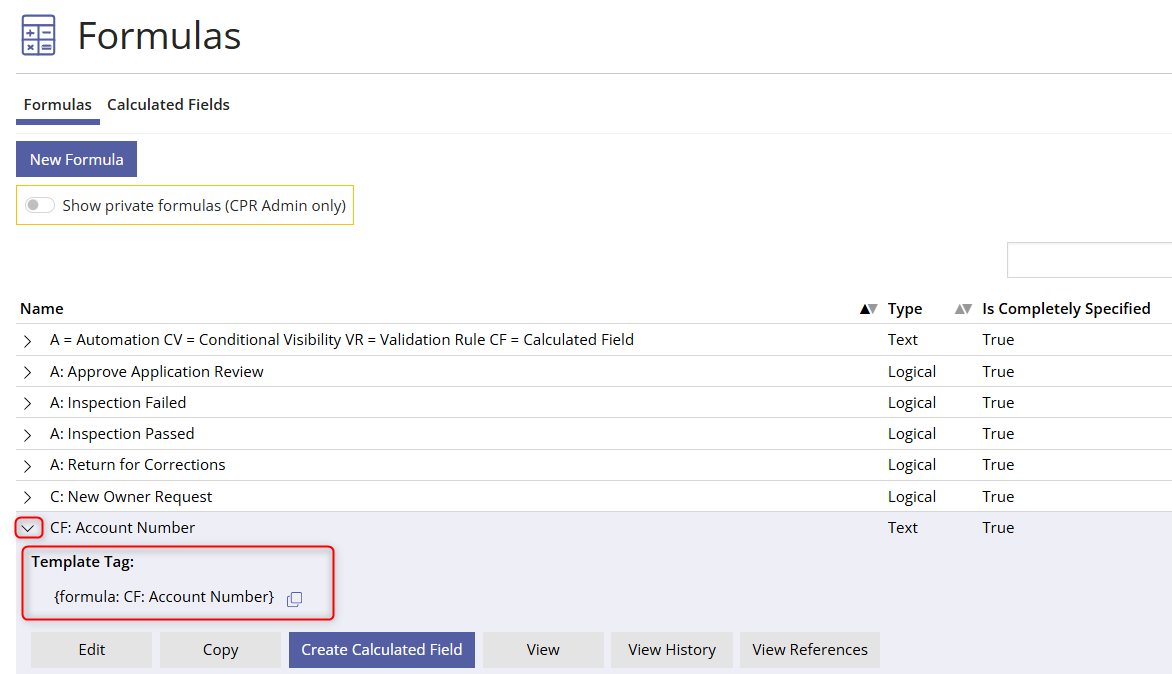Click the Formulas calculator icon in header
Screen dimensions: 1172x674
point(38,36)
